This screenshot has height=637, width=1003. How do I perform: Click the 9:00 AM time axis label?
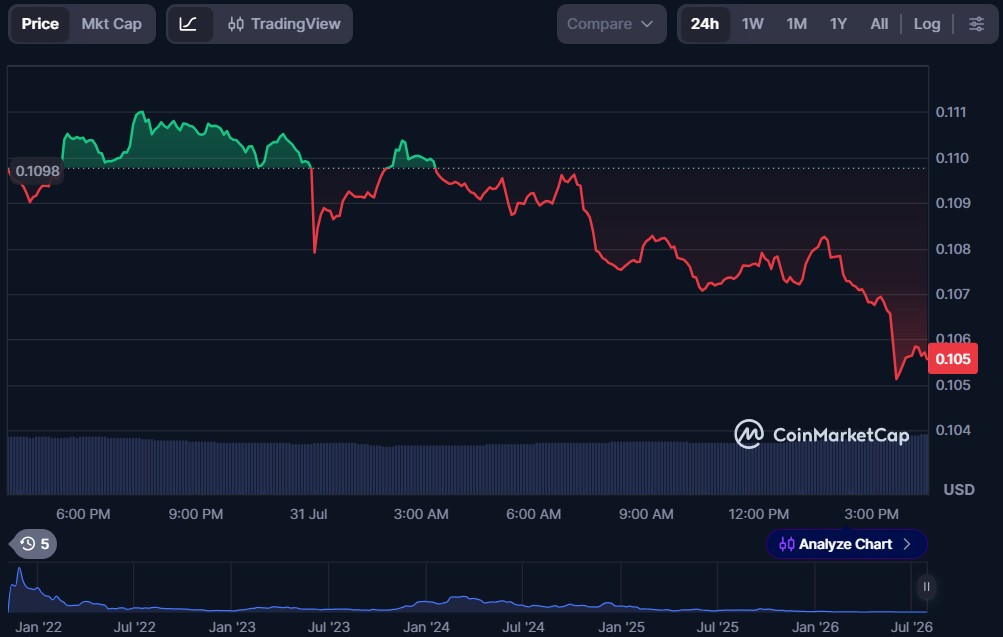click(x=646, y=514)
